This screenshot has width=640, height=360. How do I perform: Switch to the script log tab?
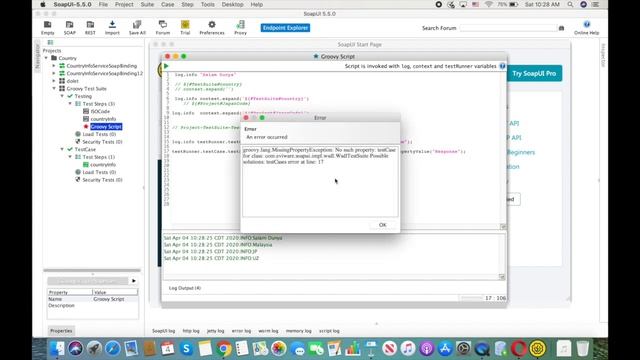329,331
